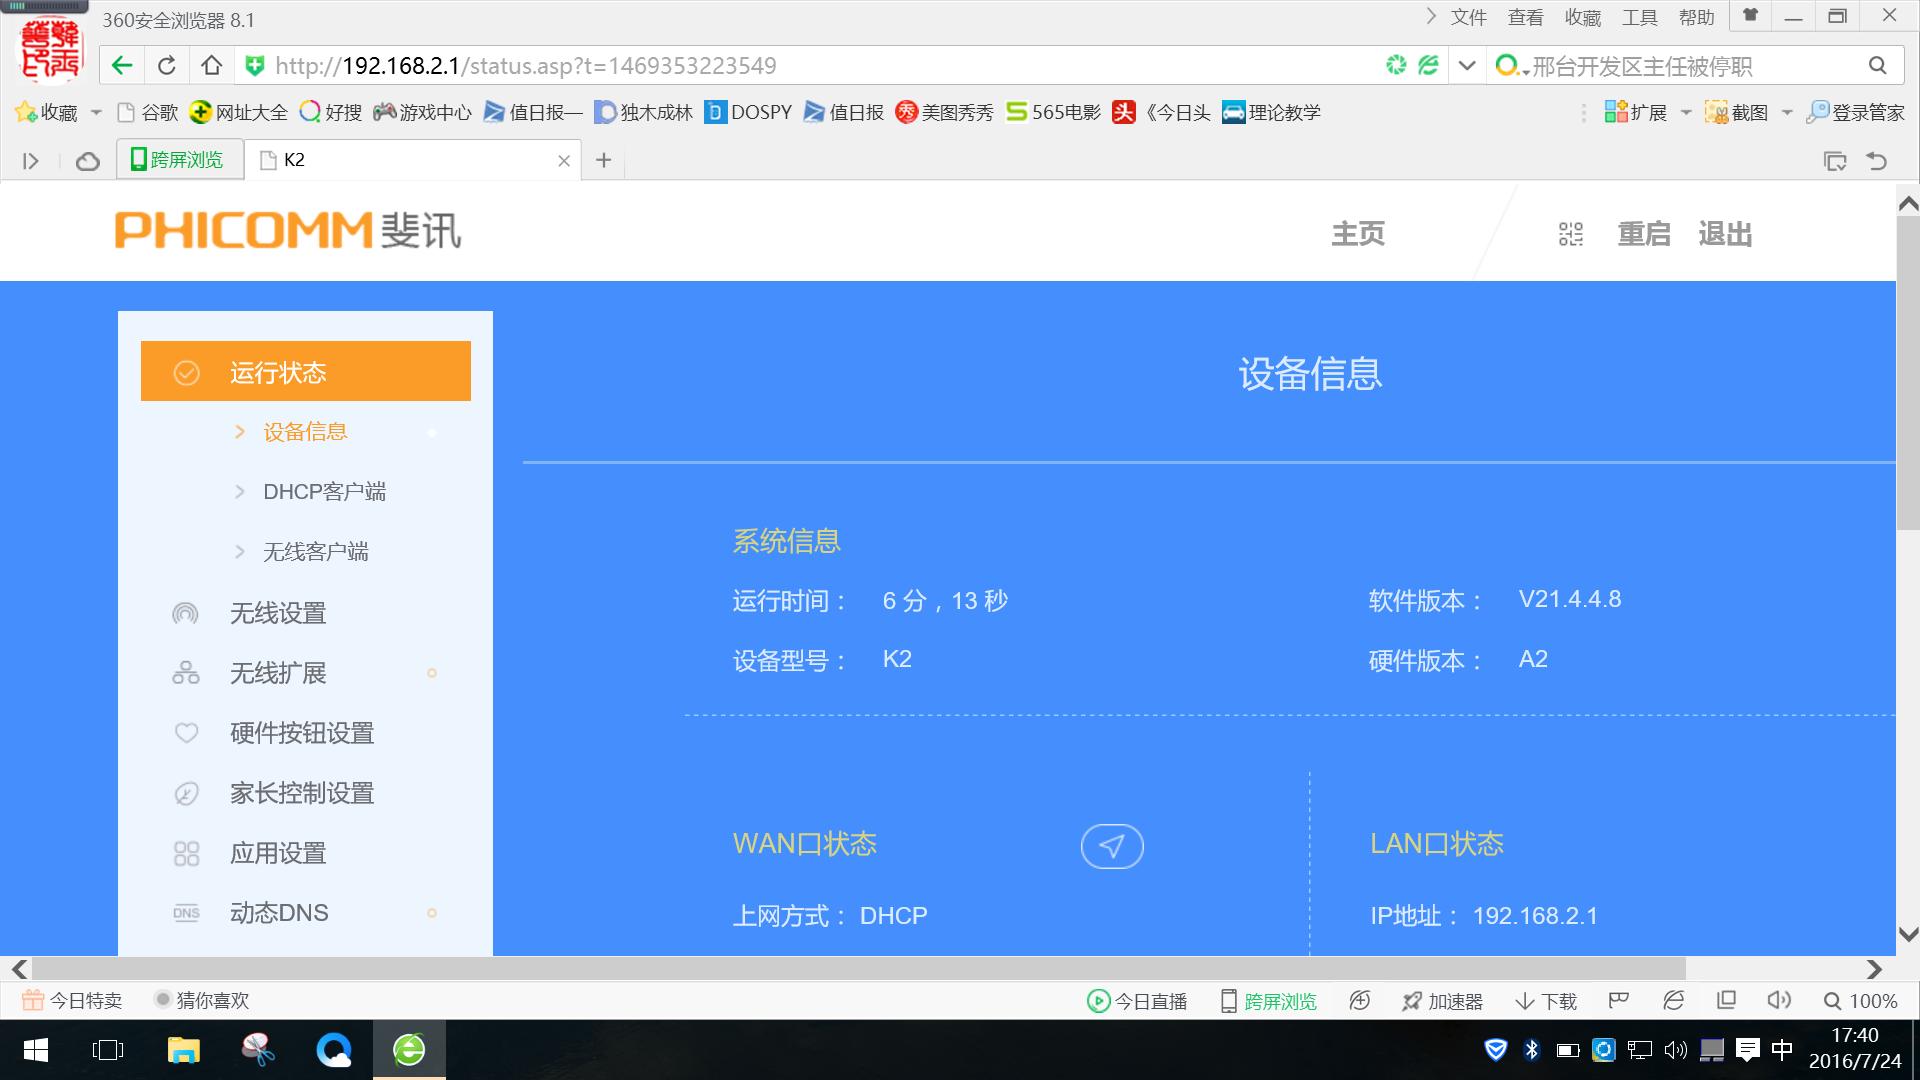Click 重启 to reboot the router

1643,234
